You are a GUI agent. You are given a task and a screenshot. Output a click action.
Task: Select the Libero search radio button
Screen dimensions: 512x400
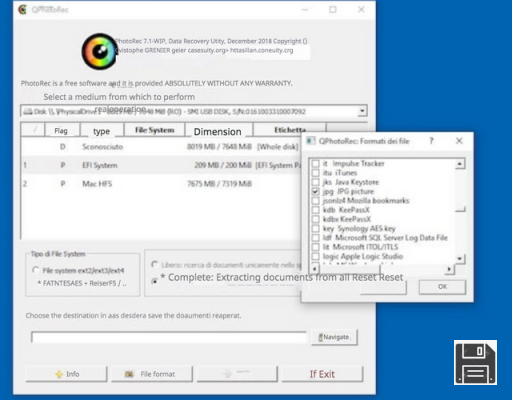[x=154, y=265]
